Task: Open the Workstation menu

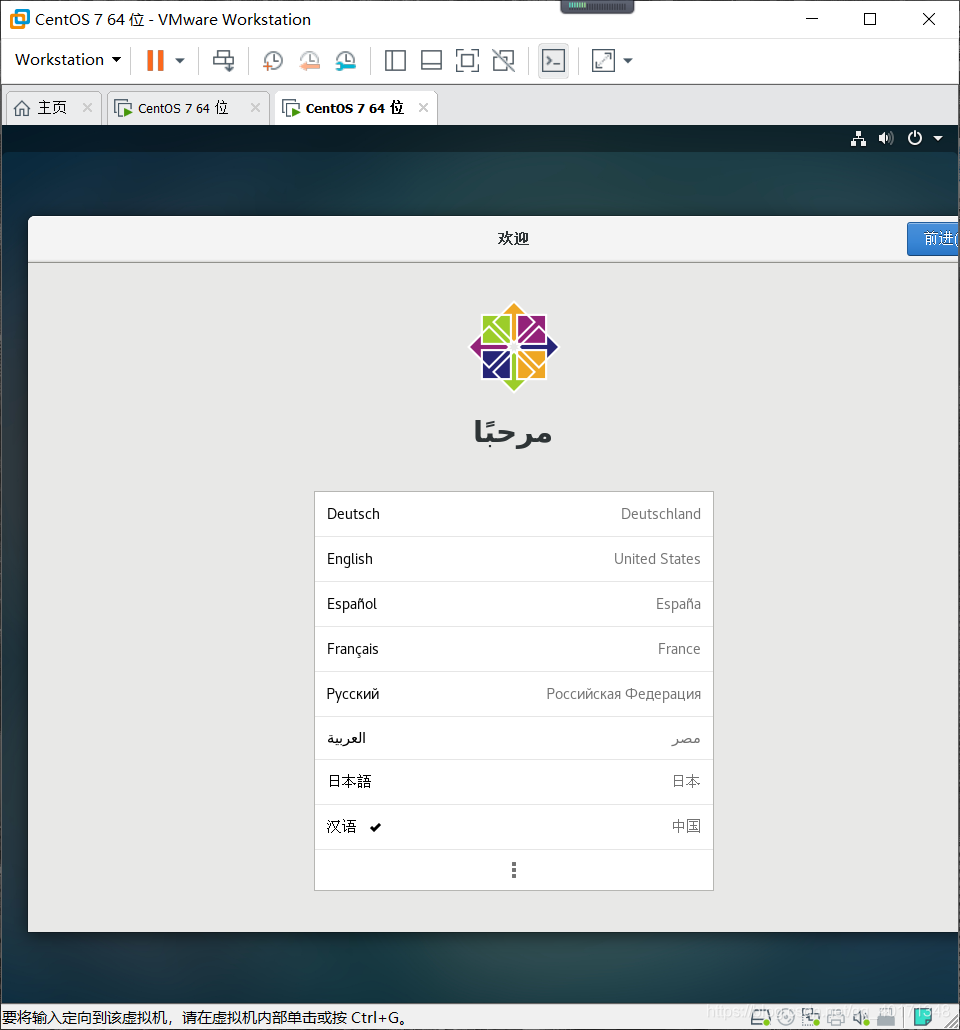Action: point(68,60)
